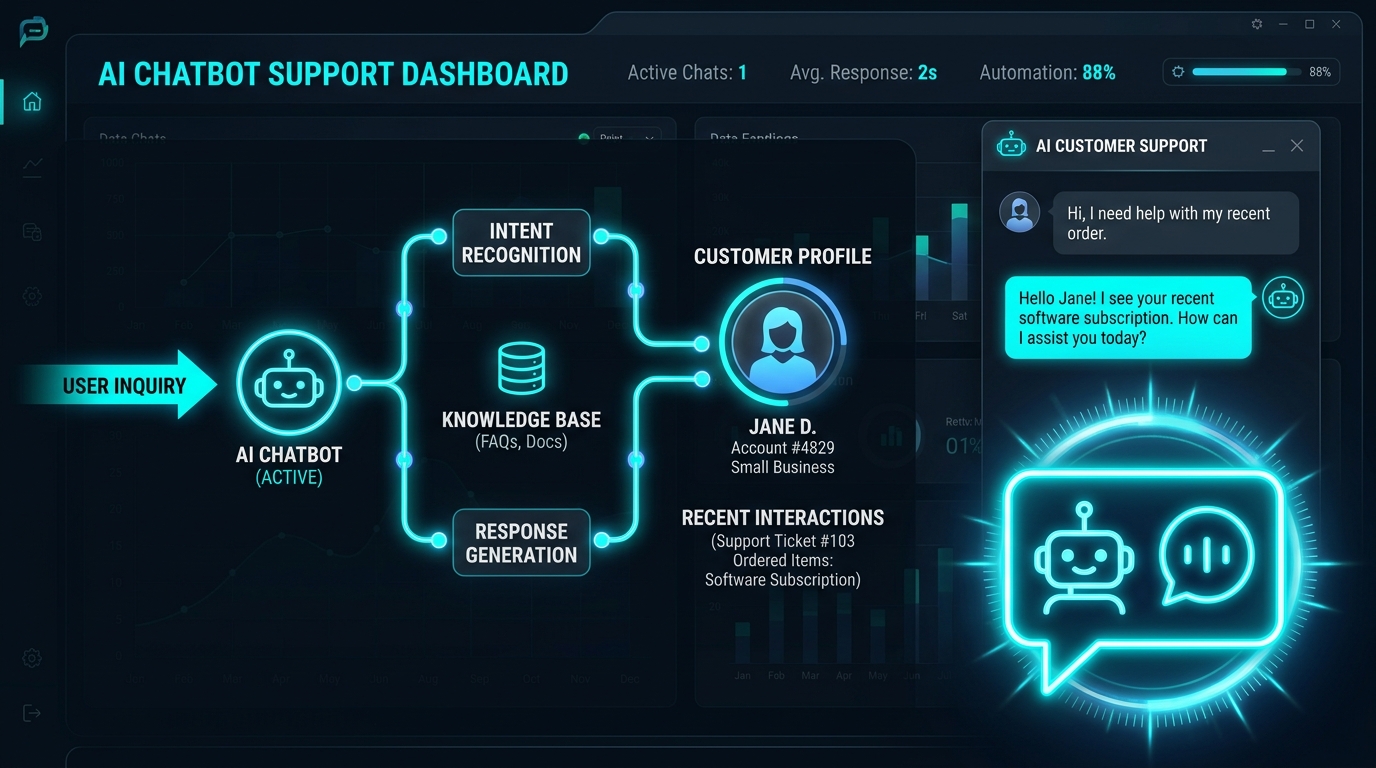Click the logout icon in the sidebar

tap(32, 713)
